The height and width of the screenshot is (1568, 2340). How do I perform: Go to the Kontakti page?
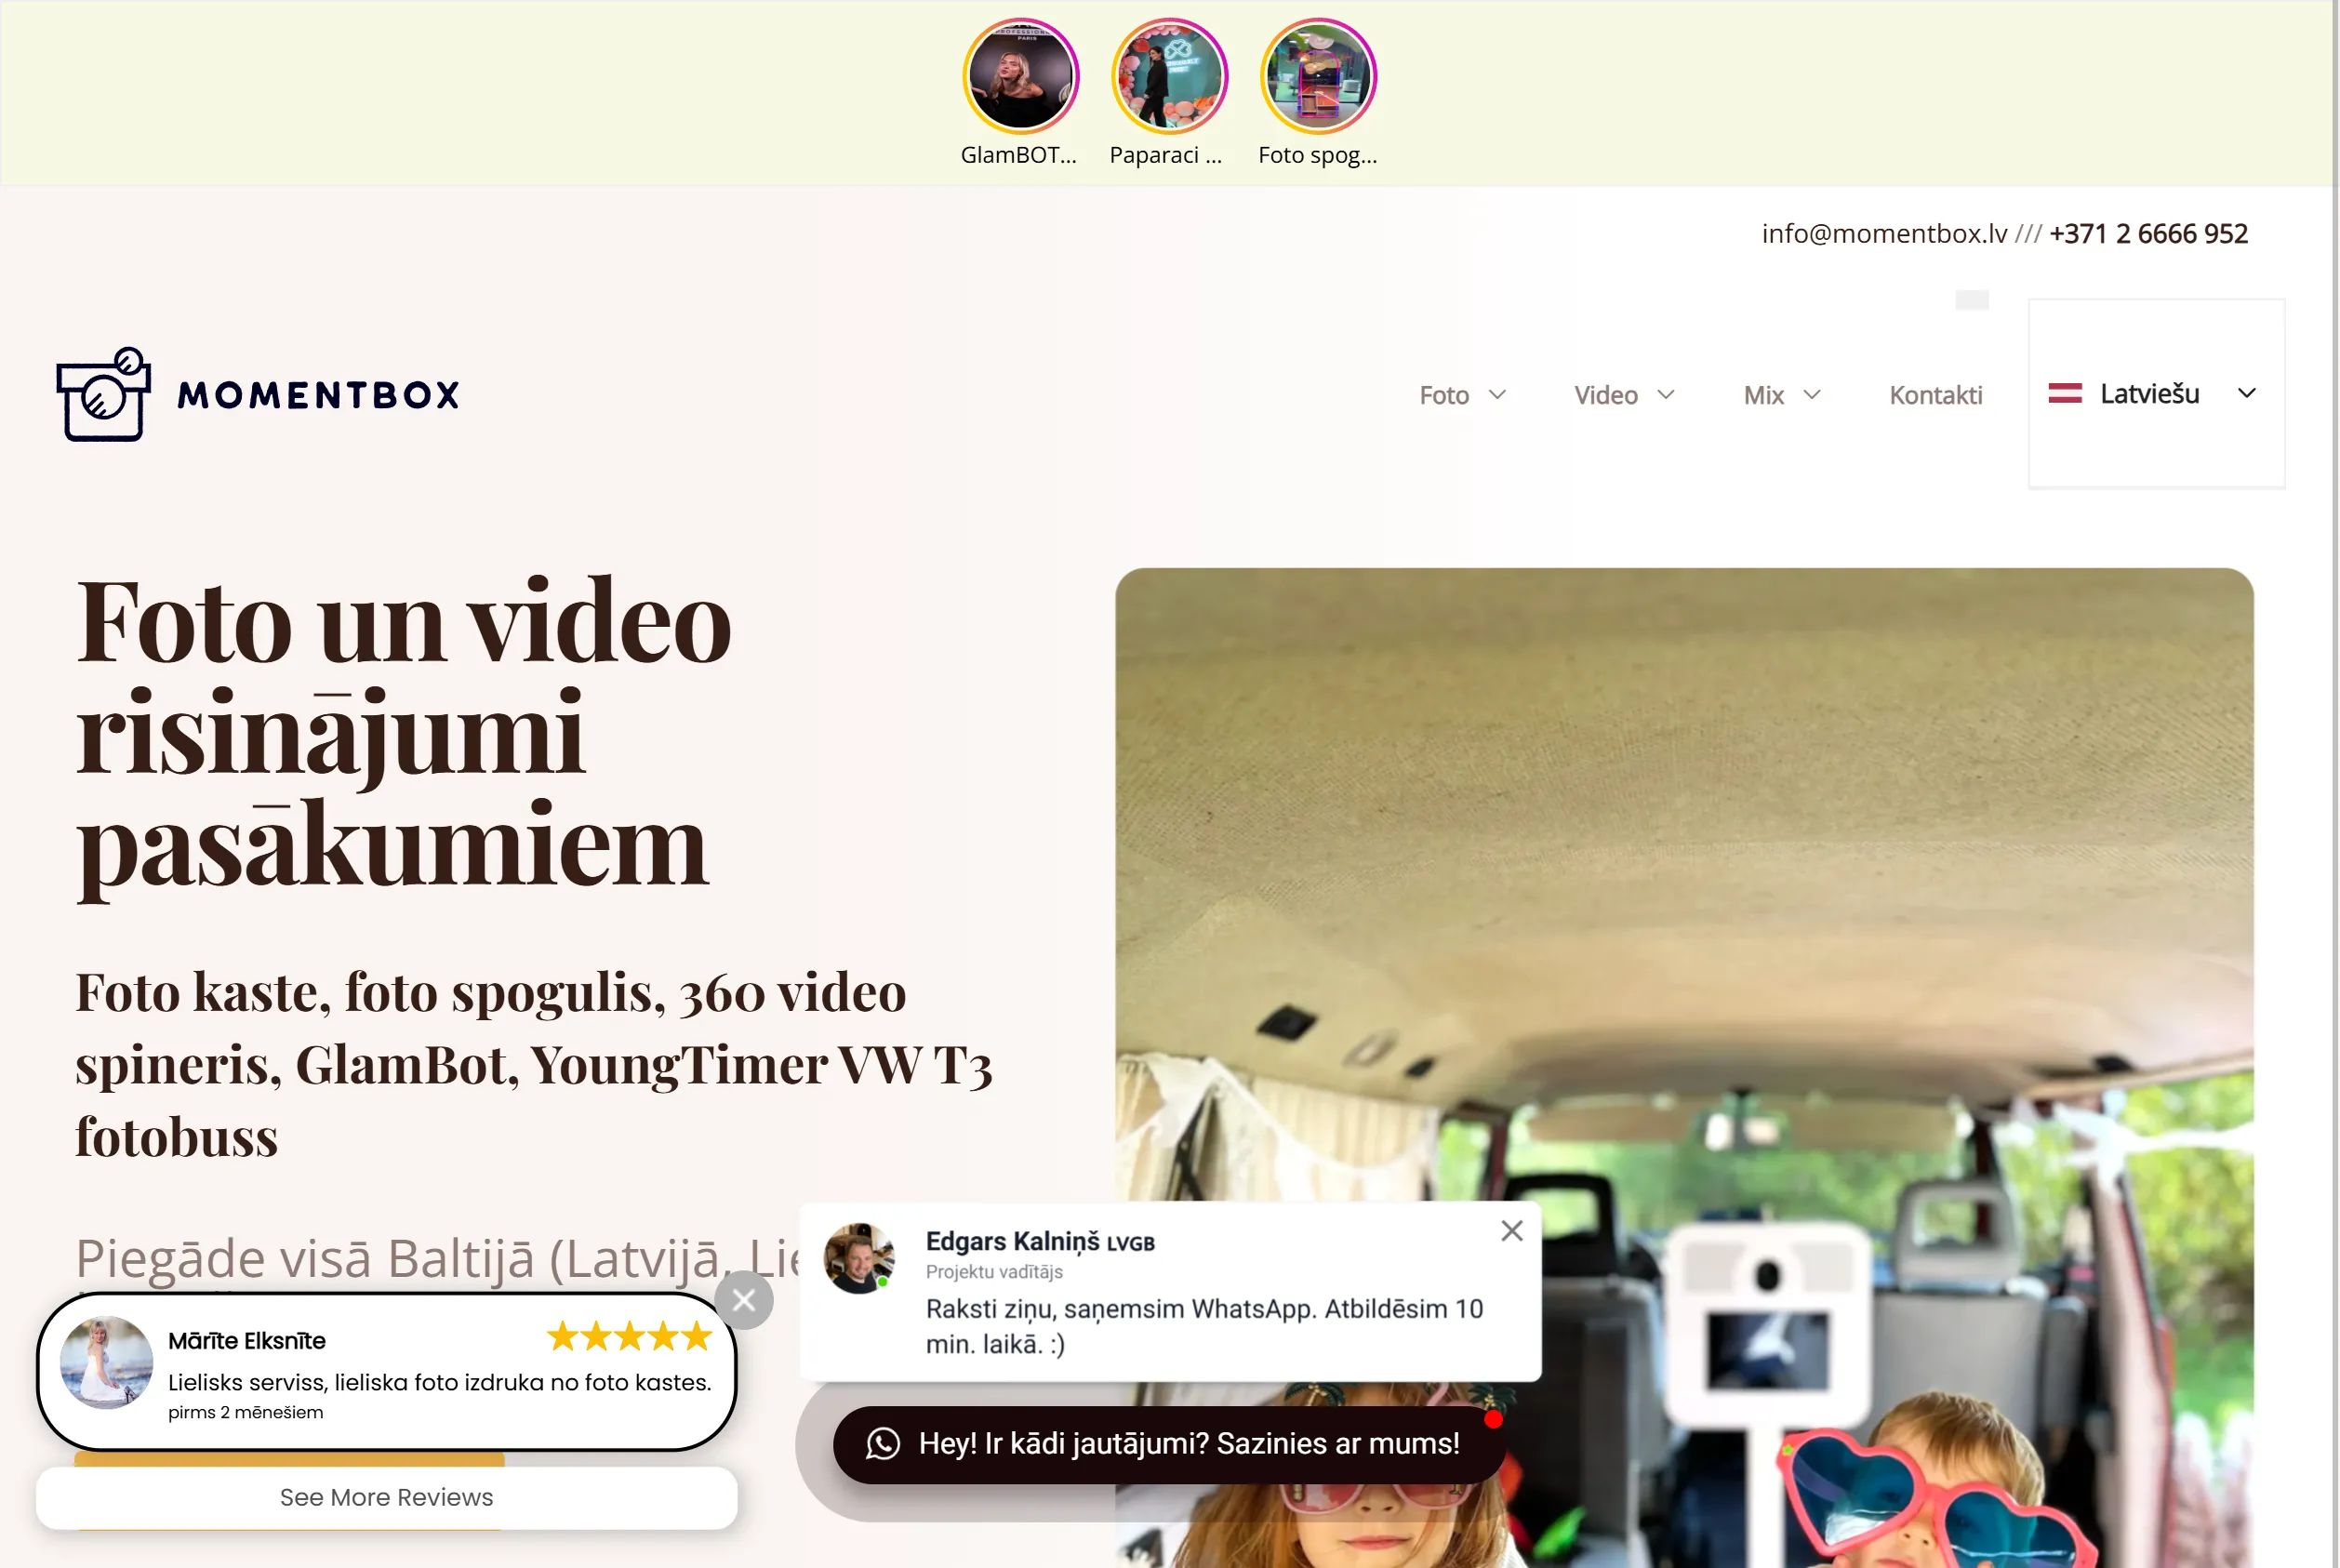pyautogui.click(x=1935, y=395)
